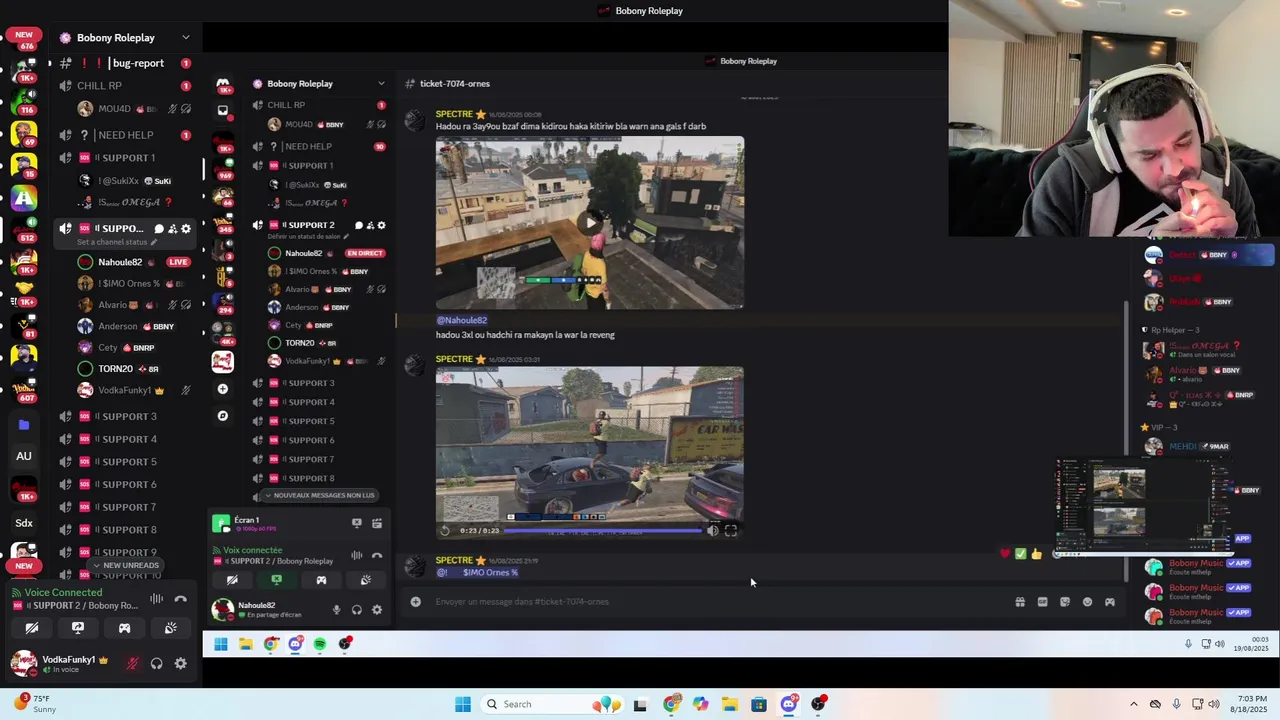Add thumbs up reaction to SPECTRE message
The image size is (1280, 720).
(1036, 554)
